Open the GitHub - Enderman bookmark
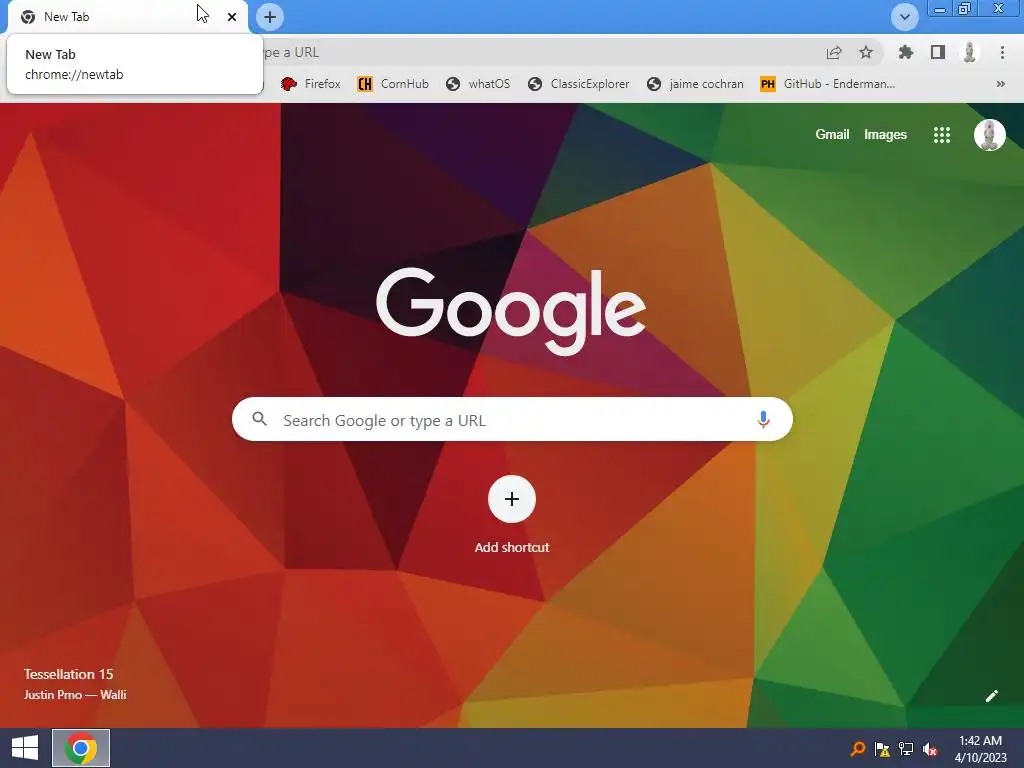 [x=827, y=84]
